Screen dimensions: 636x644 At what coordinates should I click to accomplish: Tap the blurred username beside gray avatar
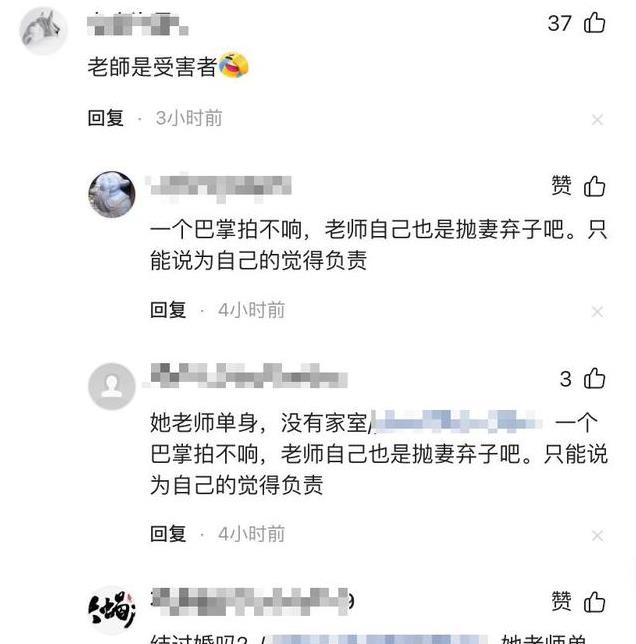[249, 375]
